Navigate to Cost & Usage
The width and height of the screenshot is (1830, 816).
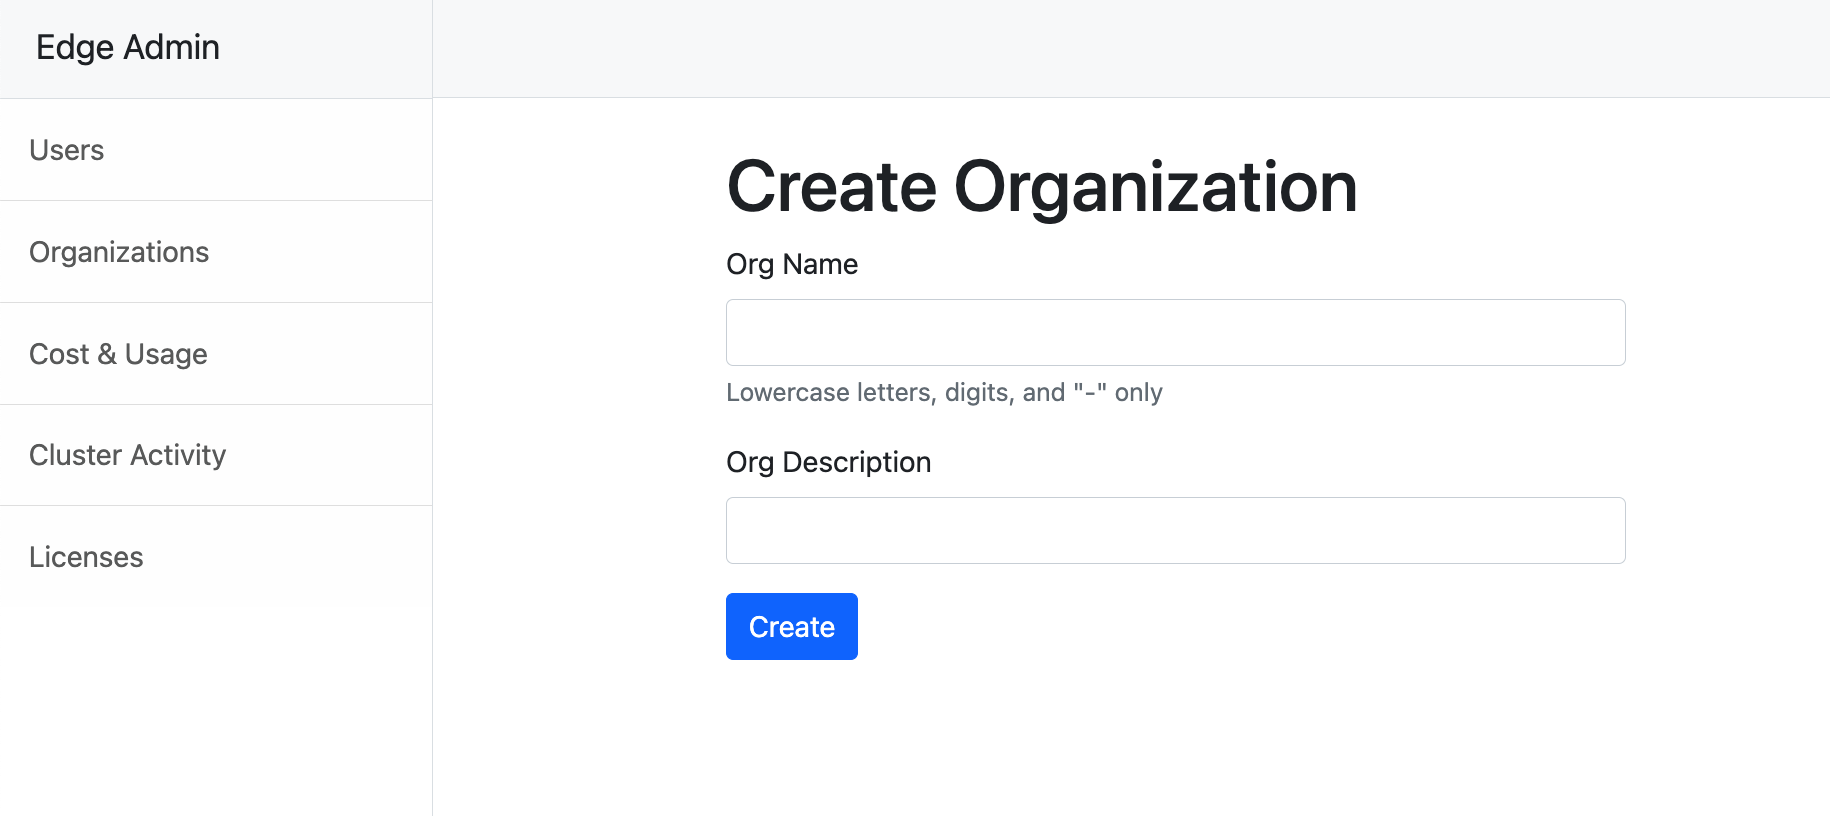(x=216, y=354)
